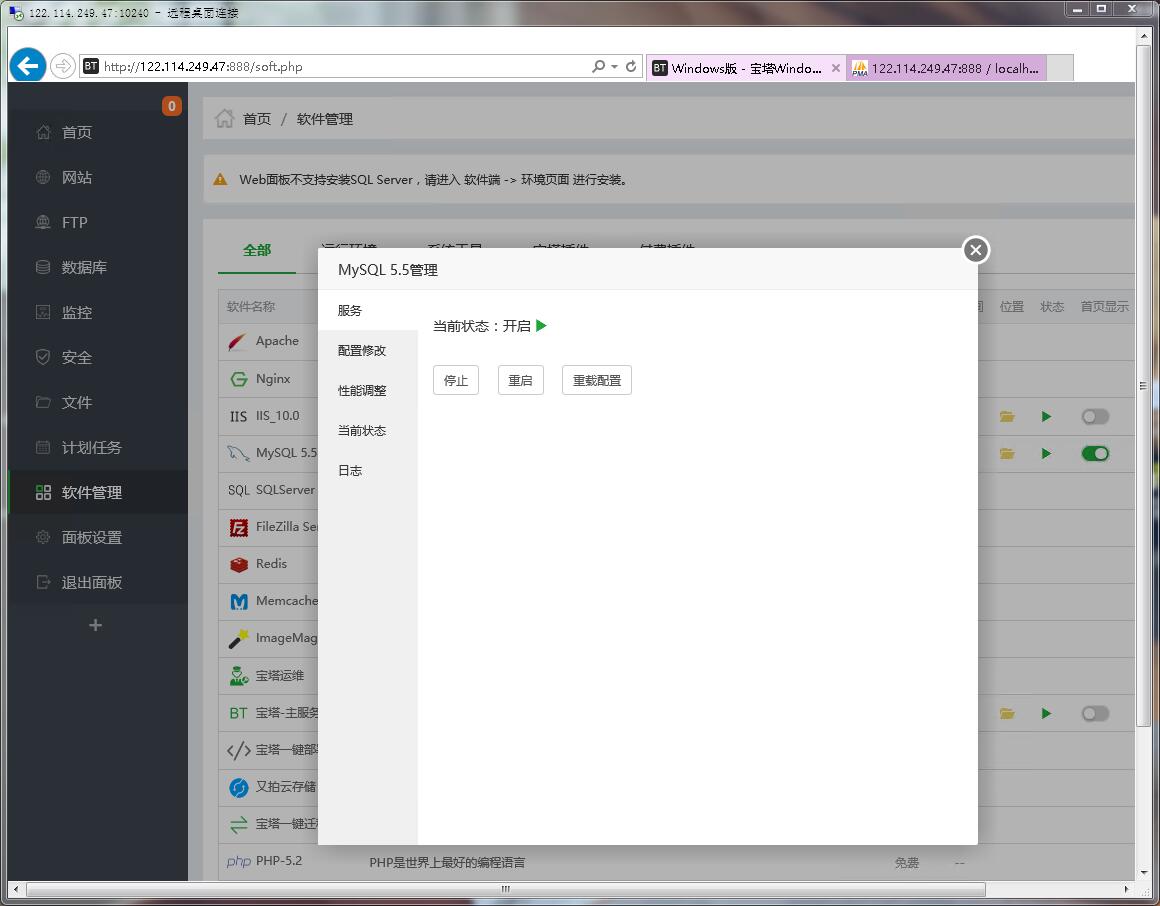Click the green status play icon for 宝塔-主服务

[x=1046, y=714]
